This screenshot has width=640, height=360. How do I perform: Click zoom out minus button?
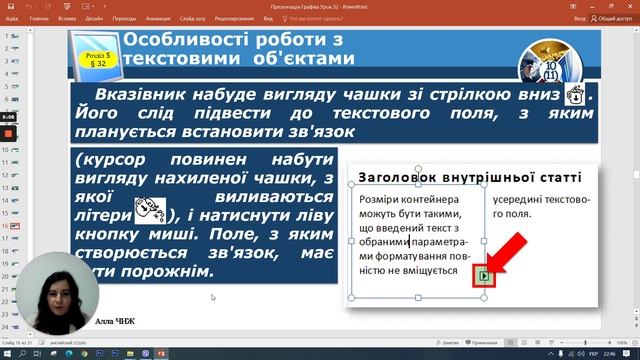[562, 343]
